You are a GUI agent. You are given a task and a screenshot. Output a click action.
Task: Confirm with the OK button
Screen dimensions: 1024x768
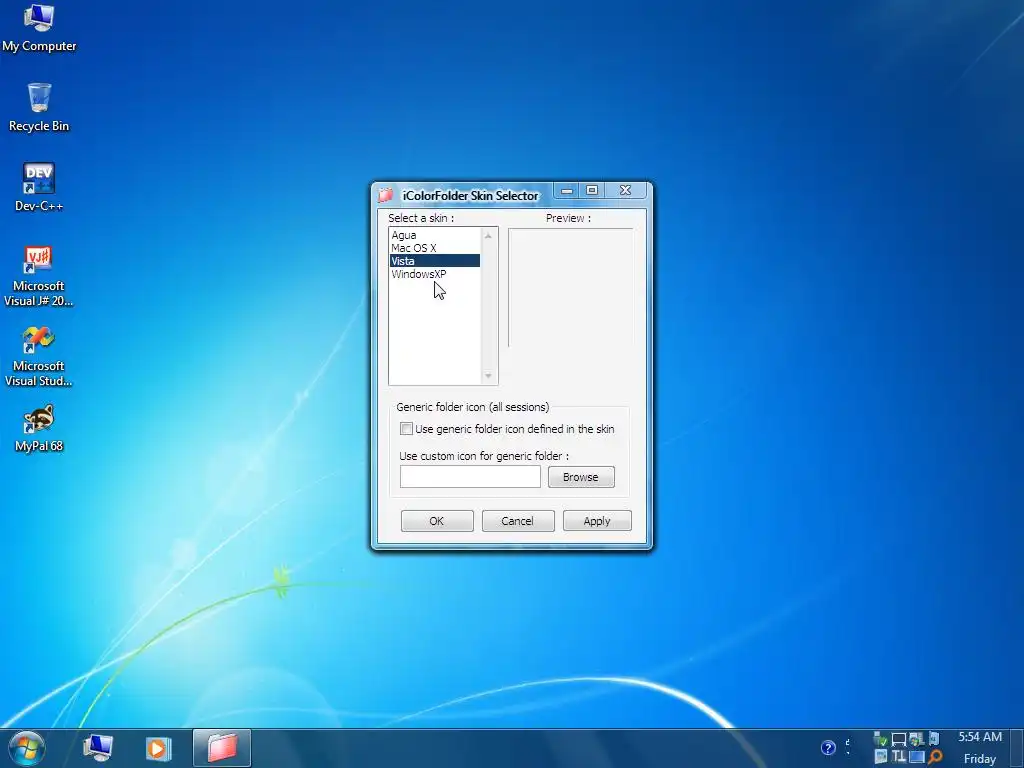point(436,520)
